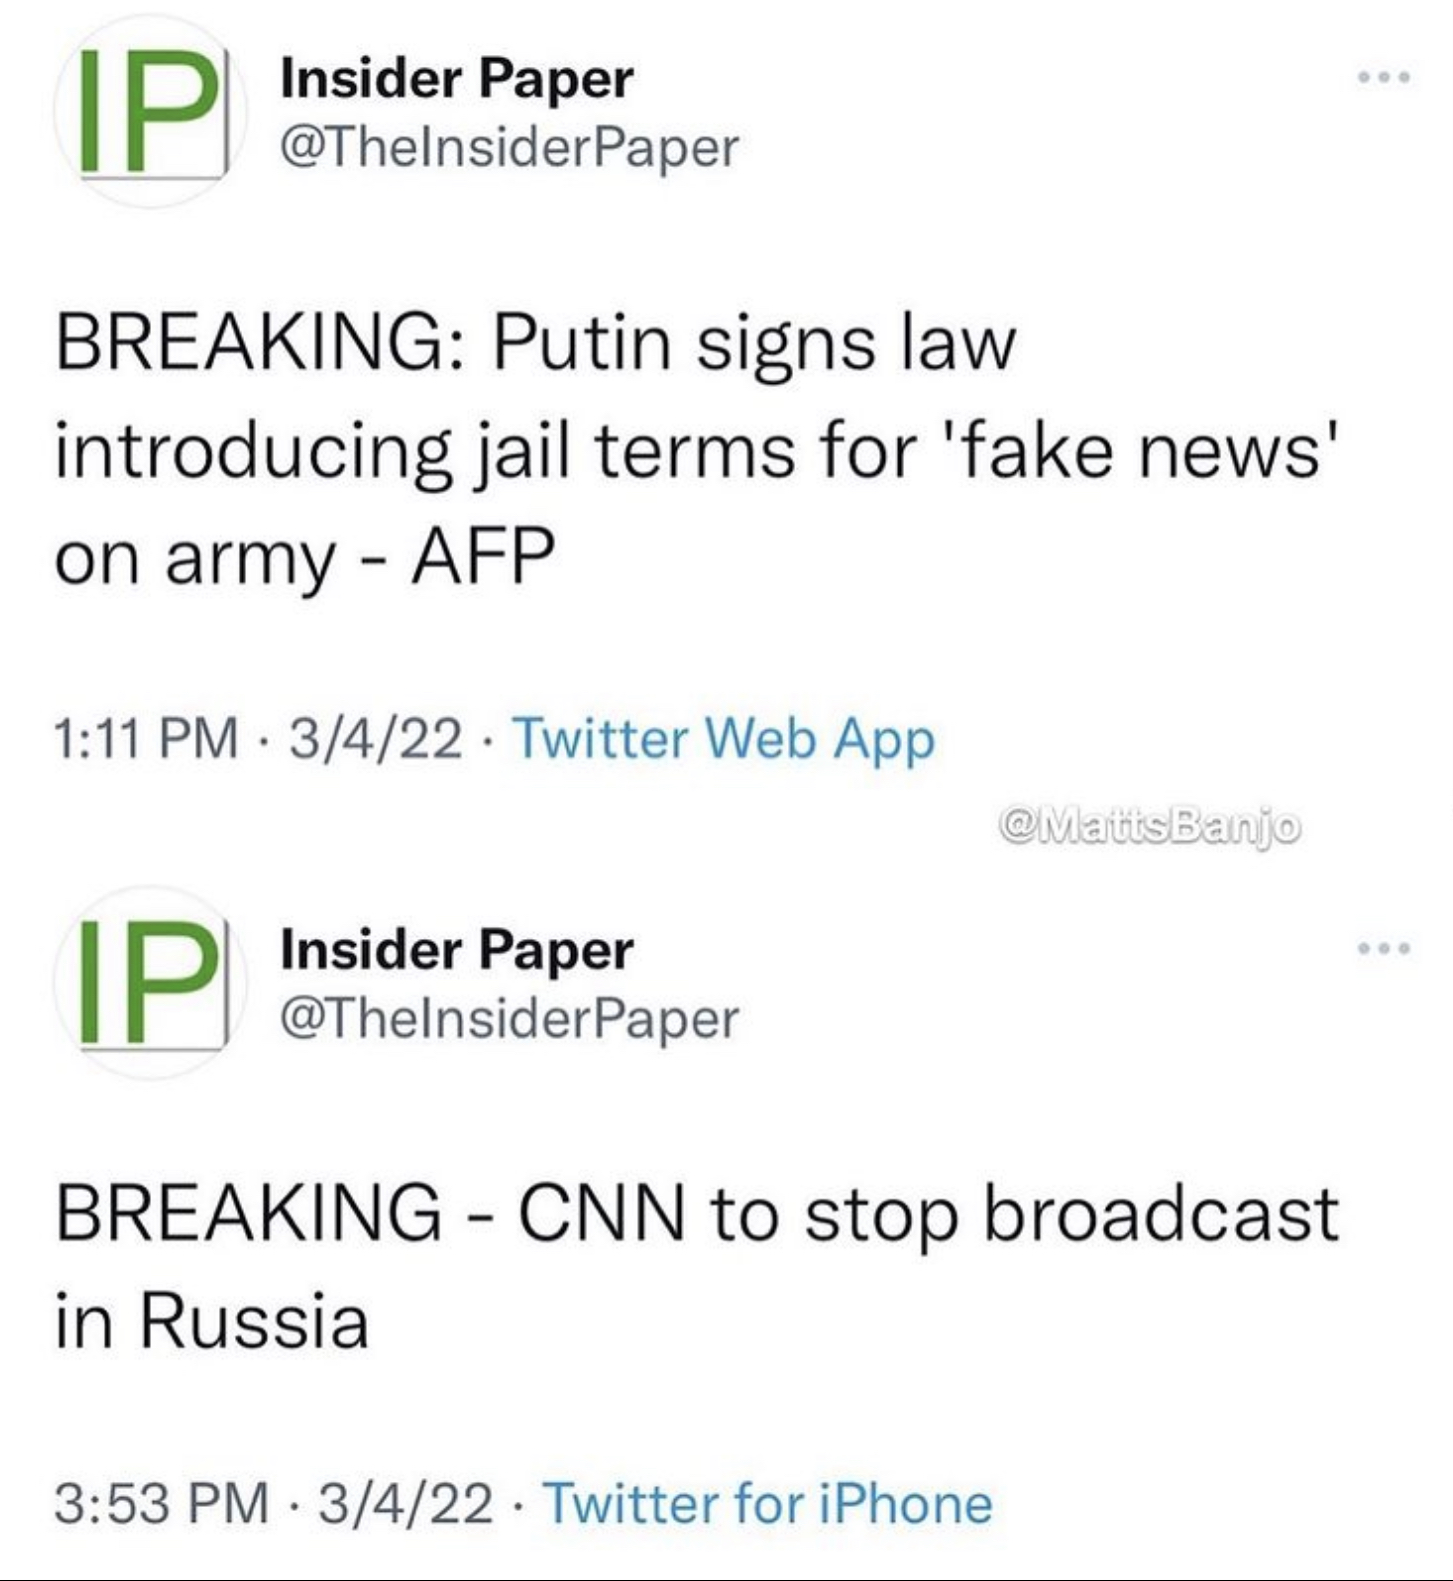This screenshot has width=1453, height=1581.
Task: Click the 3/4/22 date on the second tweet
Action: pos(406,1503)
